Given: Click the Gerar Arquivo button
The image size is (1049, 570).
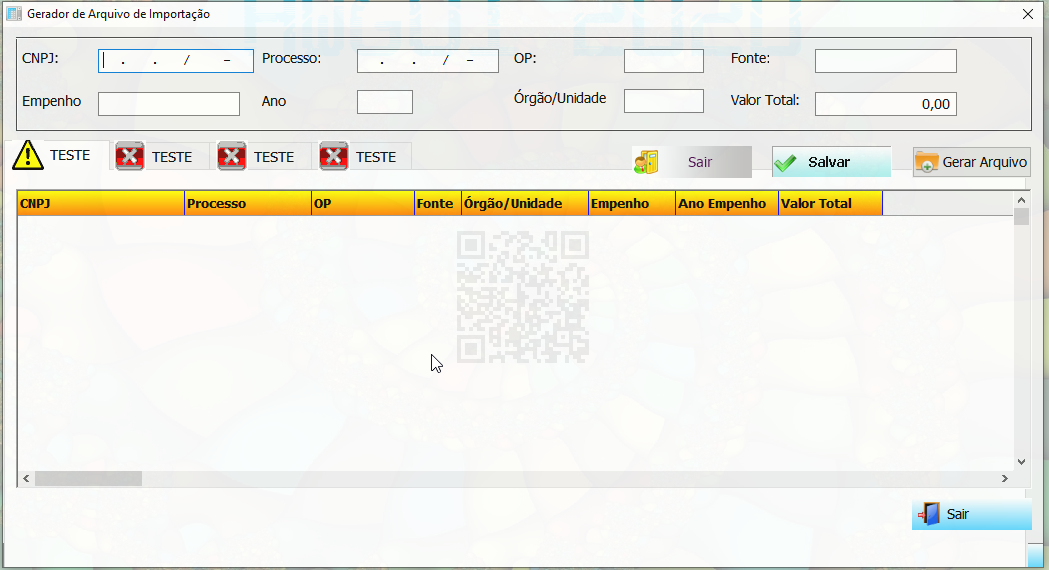Looking at the screenshot, I should pos(971,162).
